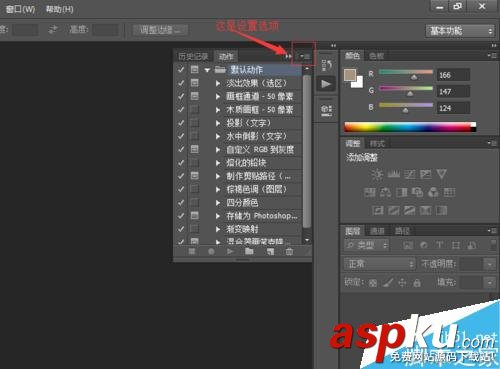Lock all with the padlock icon

(x=417, y=283)
